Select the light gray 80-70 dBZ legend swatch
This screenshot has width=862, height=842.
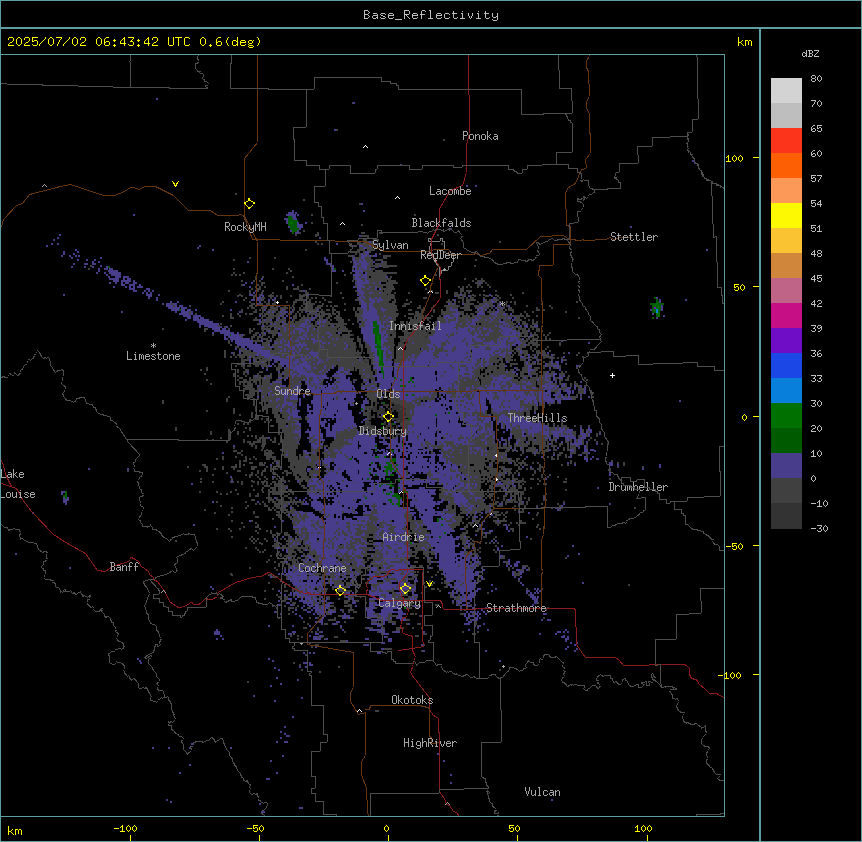click(x=786, y=91)
